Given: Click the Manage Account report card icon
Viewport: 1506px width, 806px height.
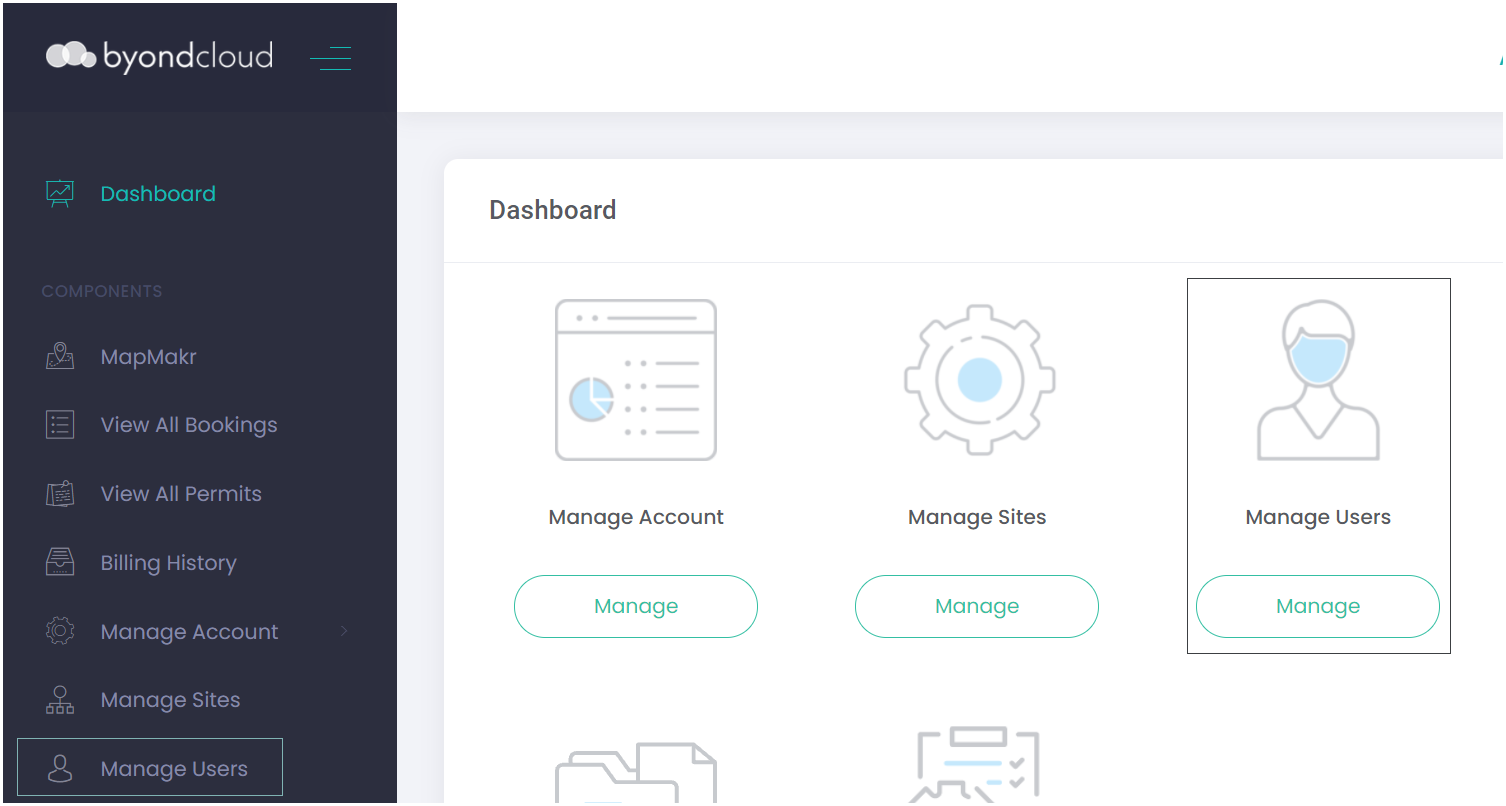Looking at the screenshot, I should pos(636,380).
